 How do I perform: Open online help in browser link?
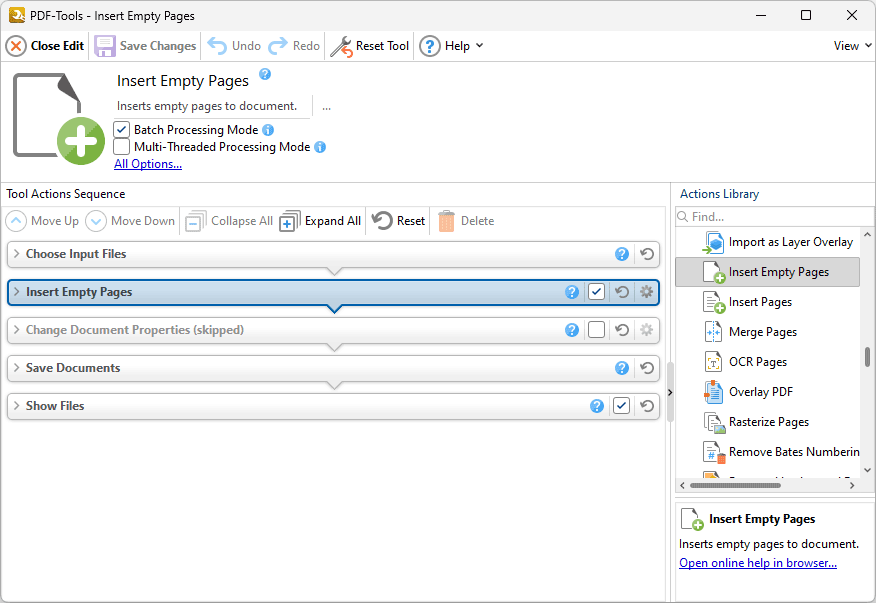pyautogui.click(x=758, y=563)
